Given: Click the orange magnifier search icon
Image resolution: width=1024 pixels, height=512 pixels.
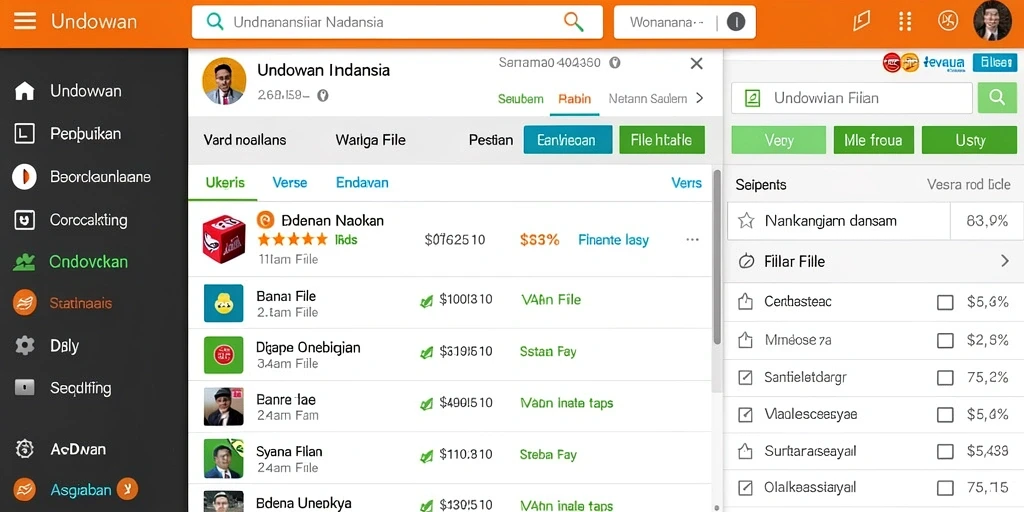Looking at the screenshot, I should 573,22.
